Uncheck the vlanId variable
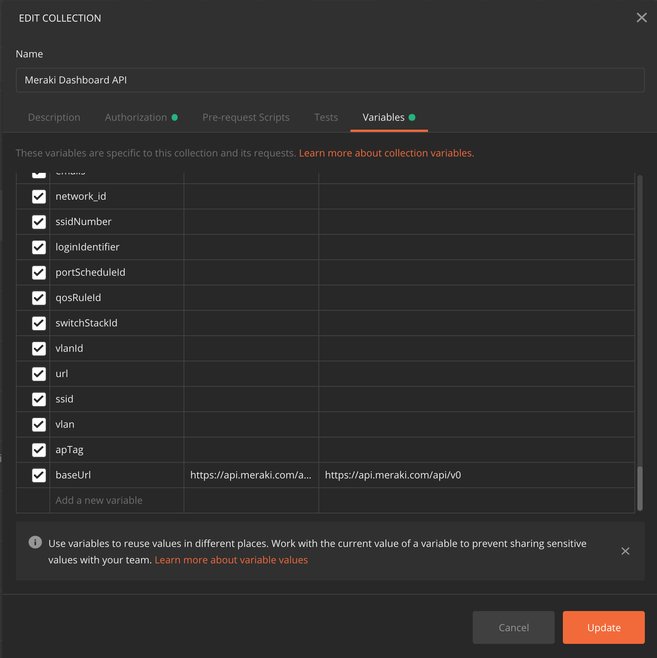Viewport: 657px width, 658px height. pos(39,349)
